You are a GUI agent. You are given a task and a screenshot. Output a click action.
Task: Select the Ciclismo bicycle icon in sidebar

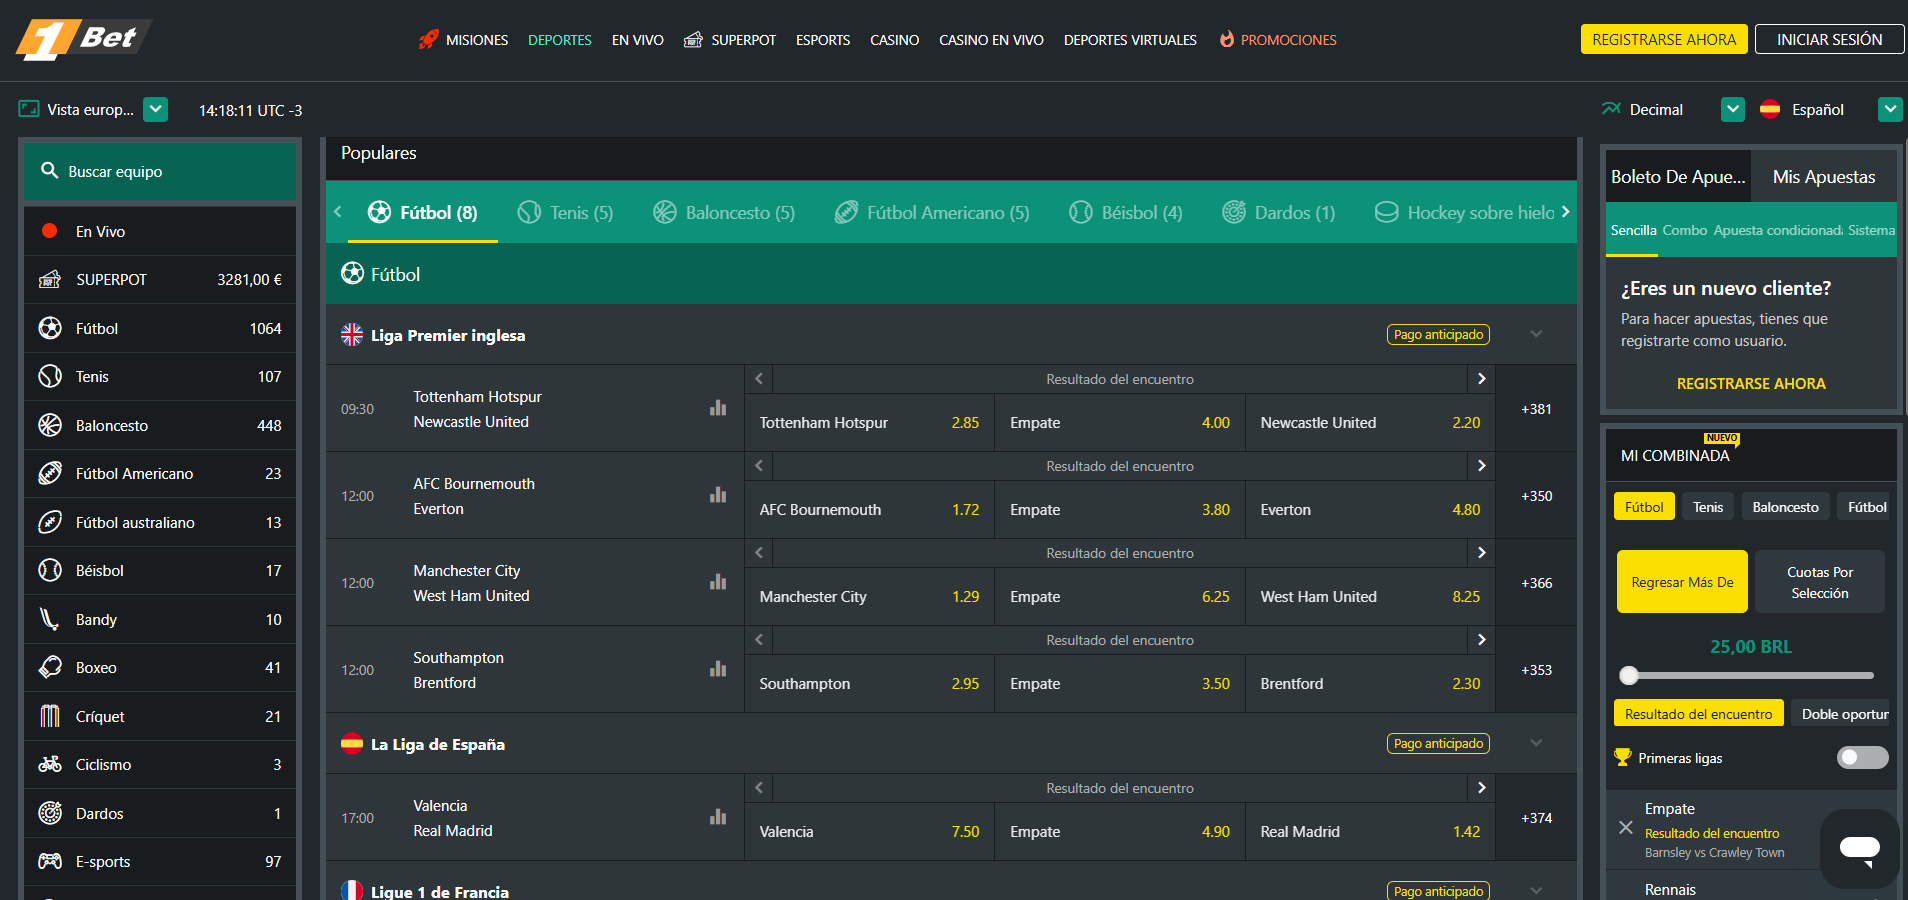pyautogui.click(x=50, y=764)
